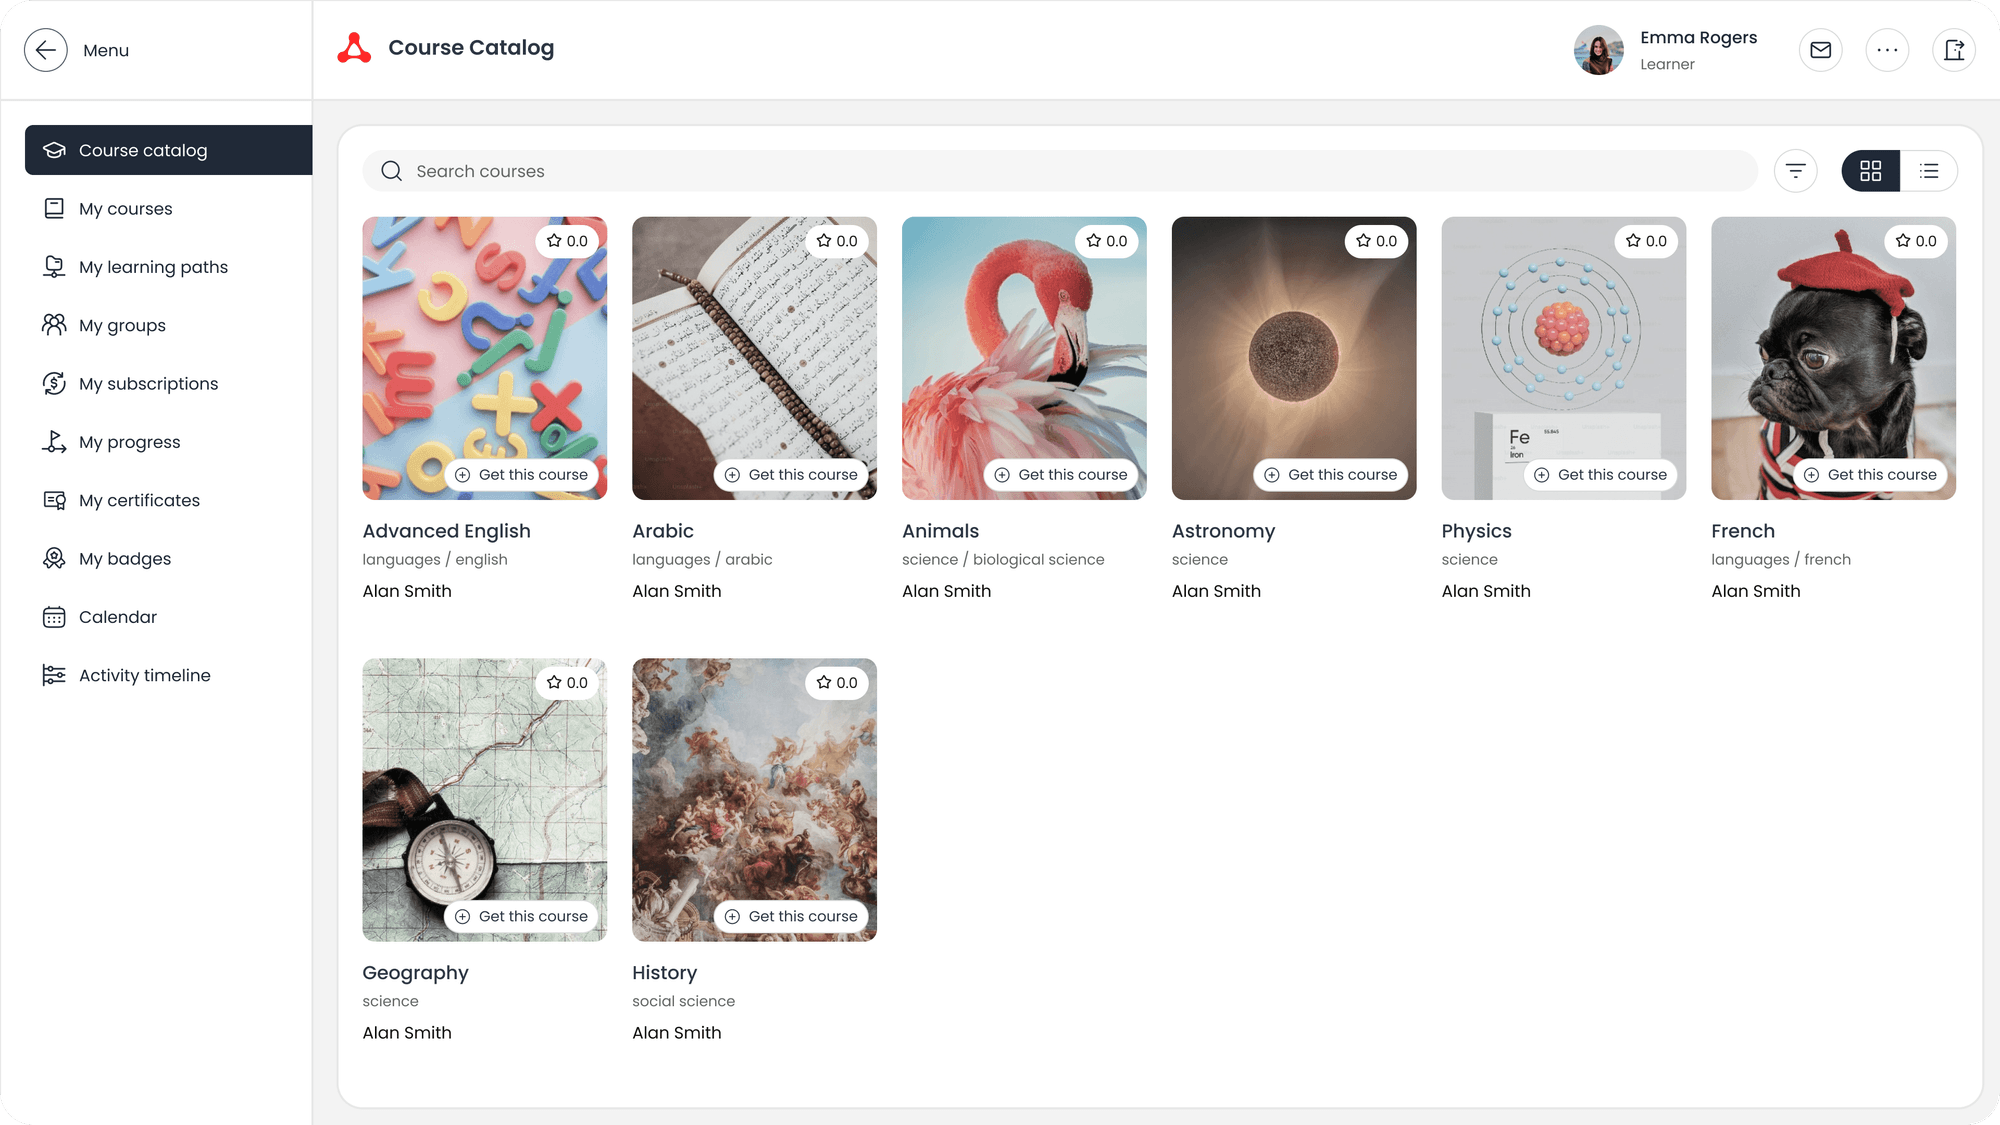Open the Calendar section
This screenshot has height=1125, width=2000.
tap(117, 617)
